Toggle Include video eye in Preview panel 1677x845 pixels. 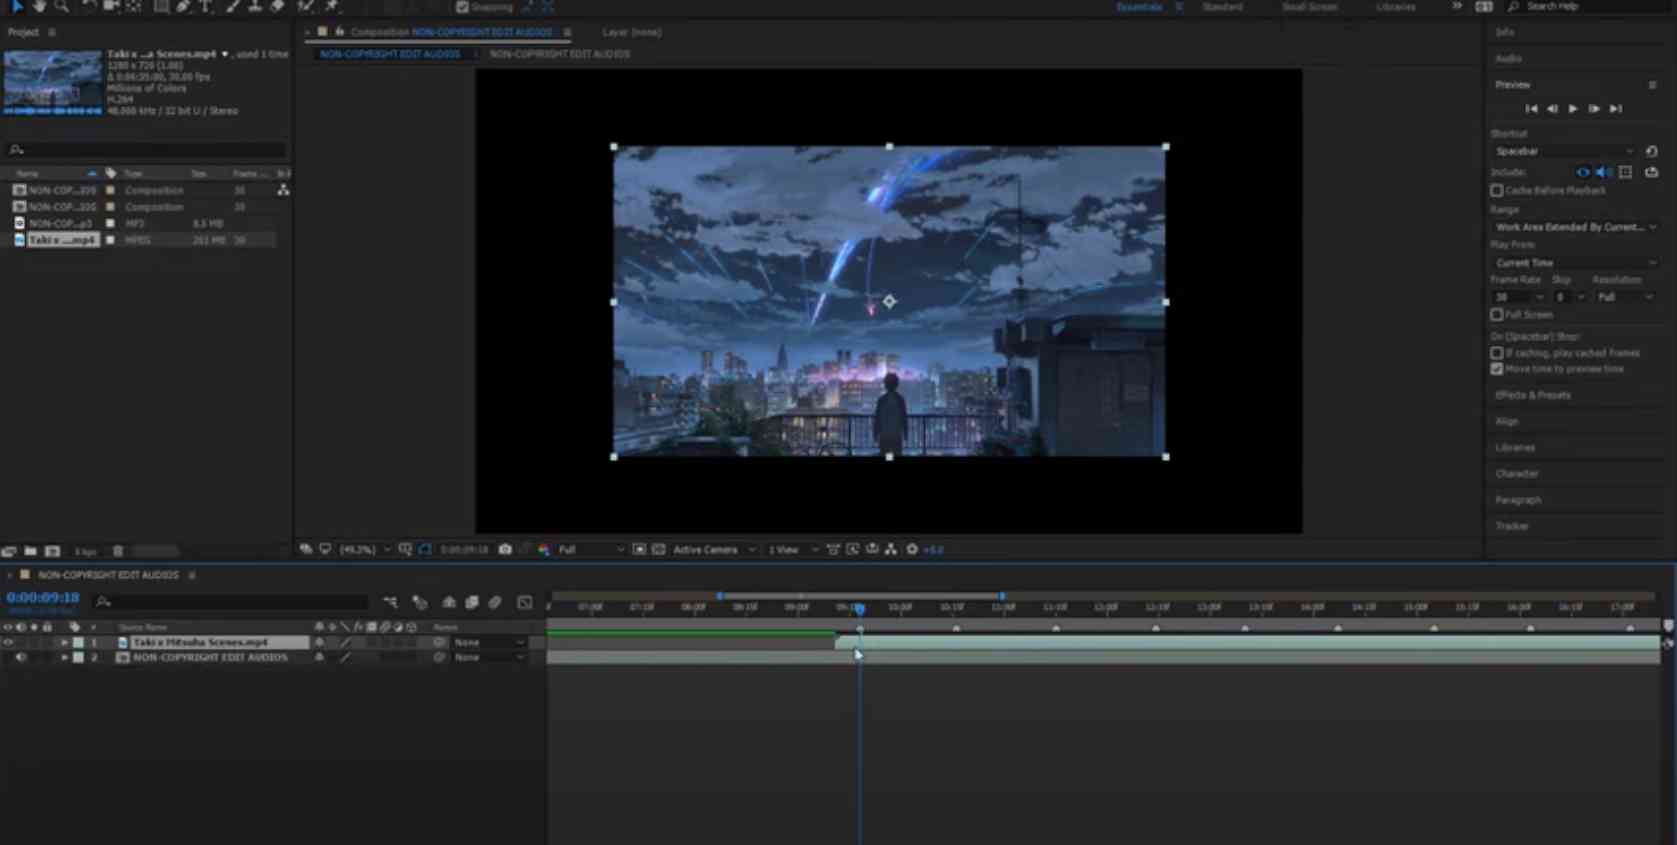[x=1582, y=172]
